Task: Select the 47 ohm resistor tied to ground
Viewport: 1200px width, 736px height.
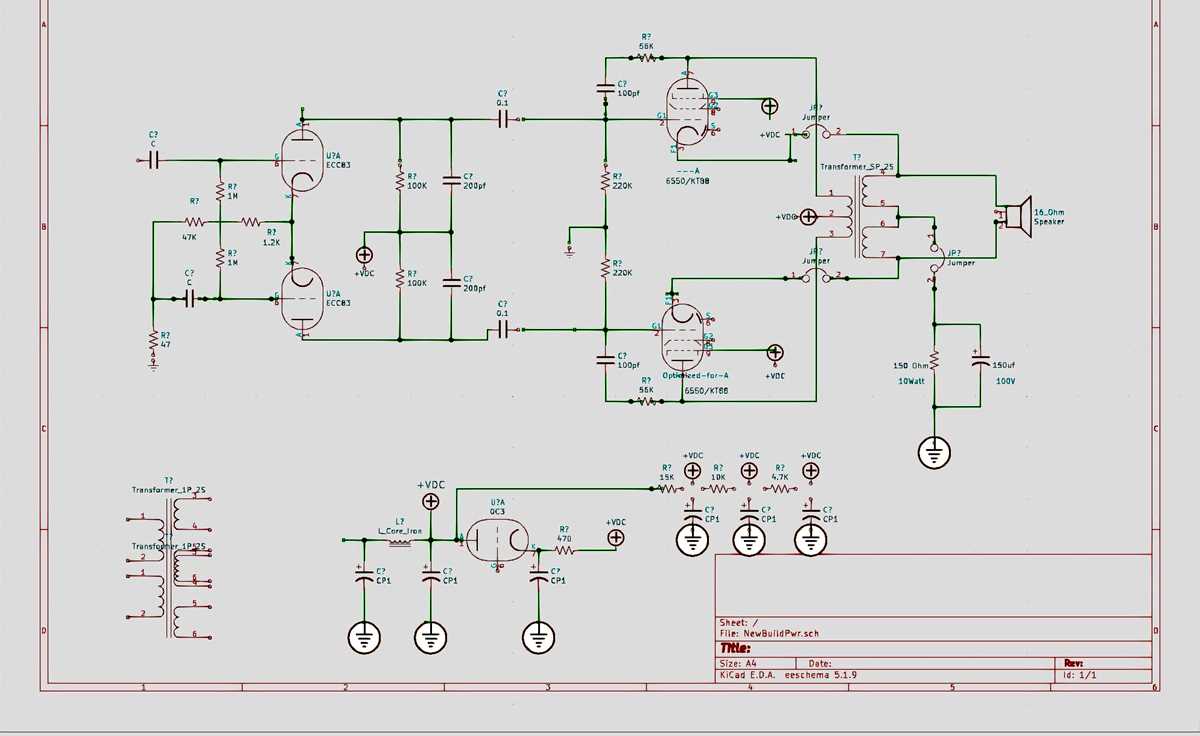Action: tap(153, 342)
